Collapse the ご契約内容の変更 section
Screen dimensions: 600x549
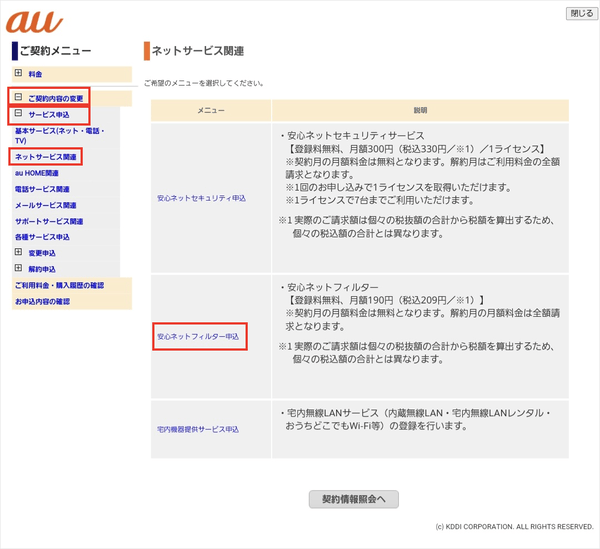18,98
